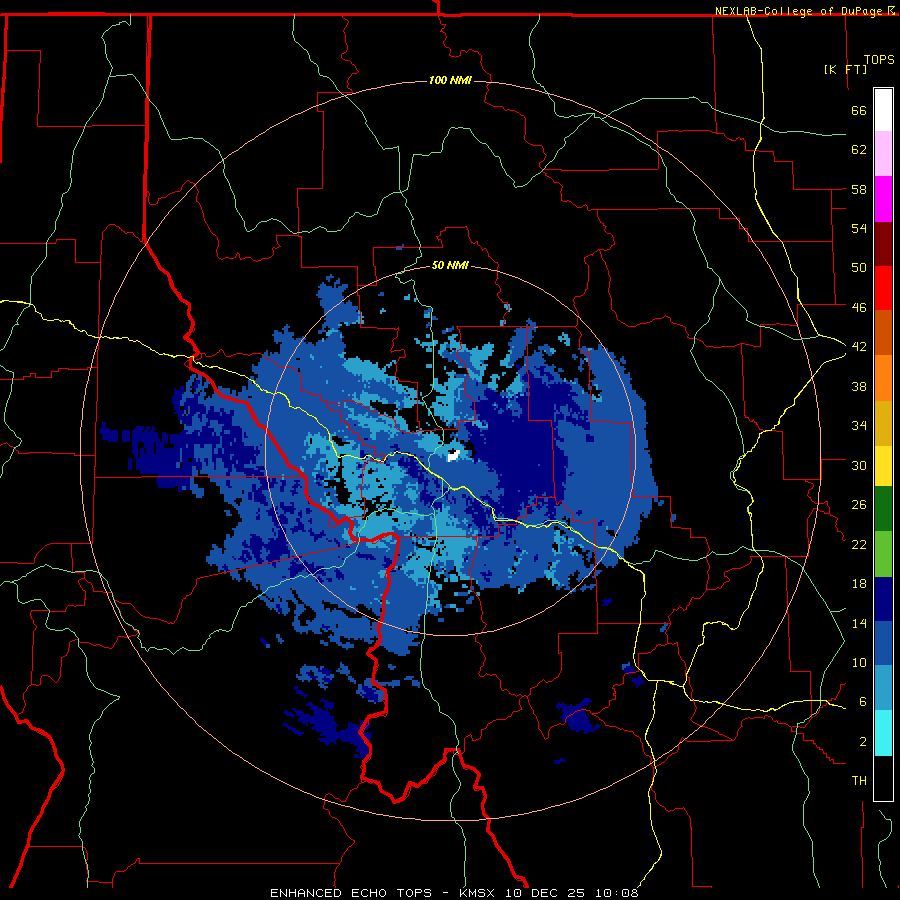900x900 pixels.
Task: Click the dark red swatch between 54 and 50
Action: pyautogui.click(x=883, y=243)
